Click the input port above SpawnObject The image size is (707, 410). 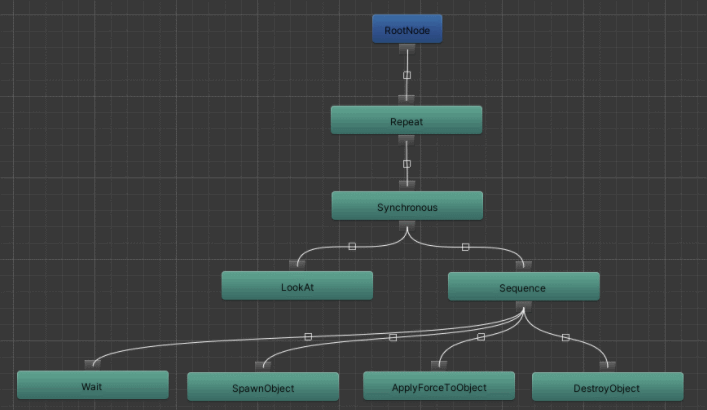point(263,366)
